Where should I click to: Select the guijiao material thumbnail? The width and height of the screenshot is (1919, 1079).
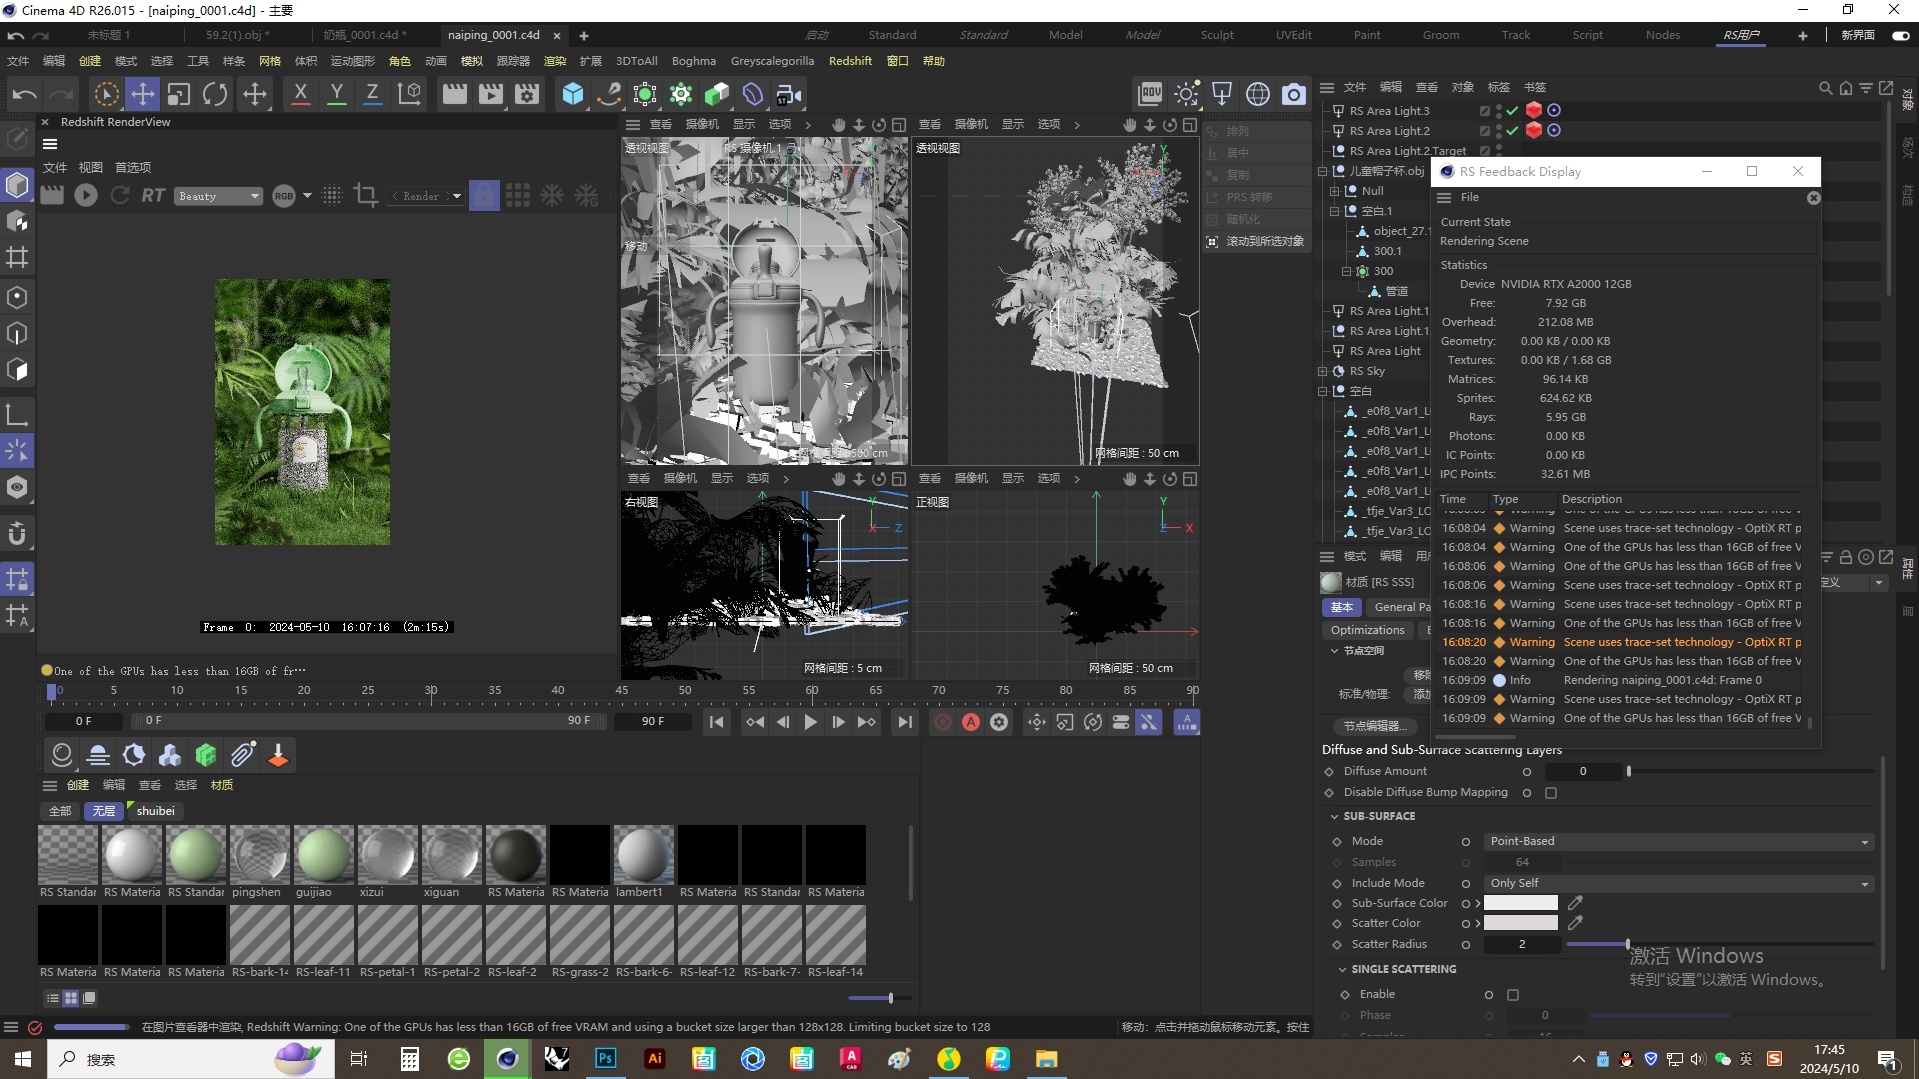click(x=323, y=855)
